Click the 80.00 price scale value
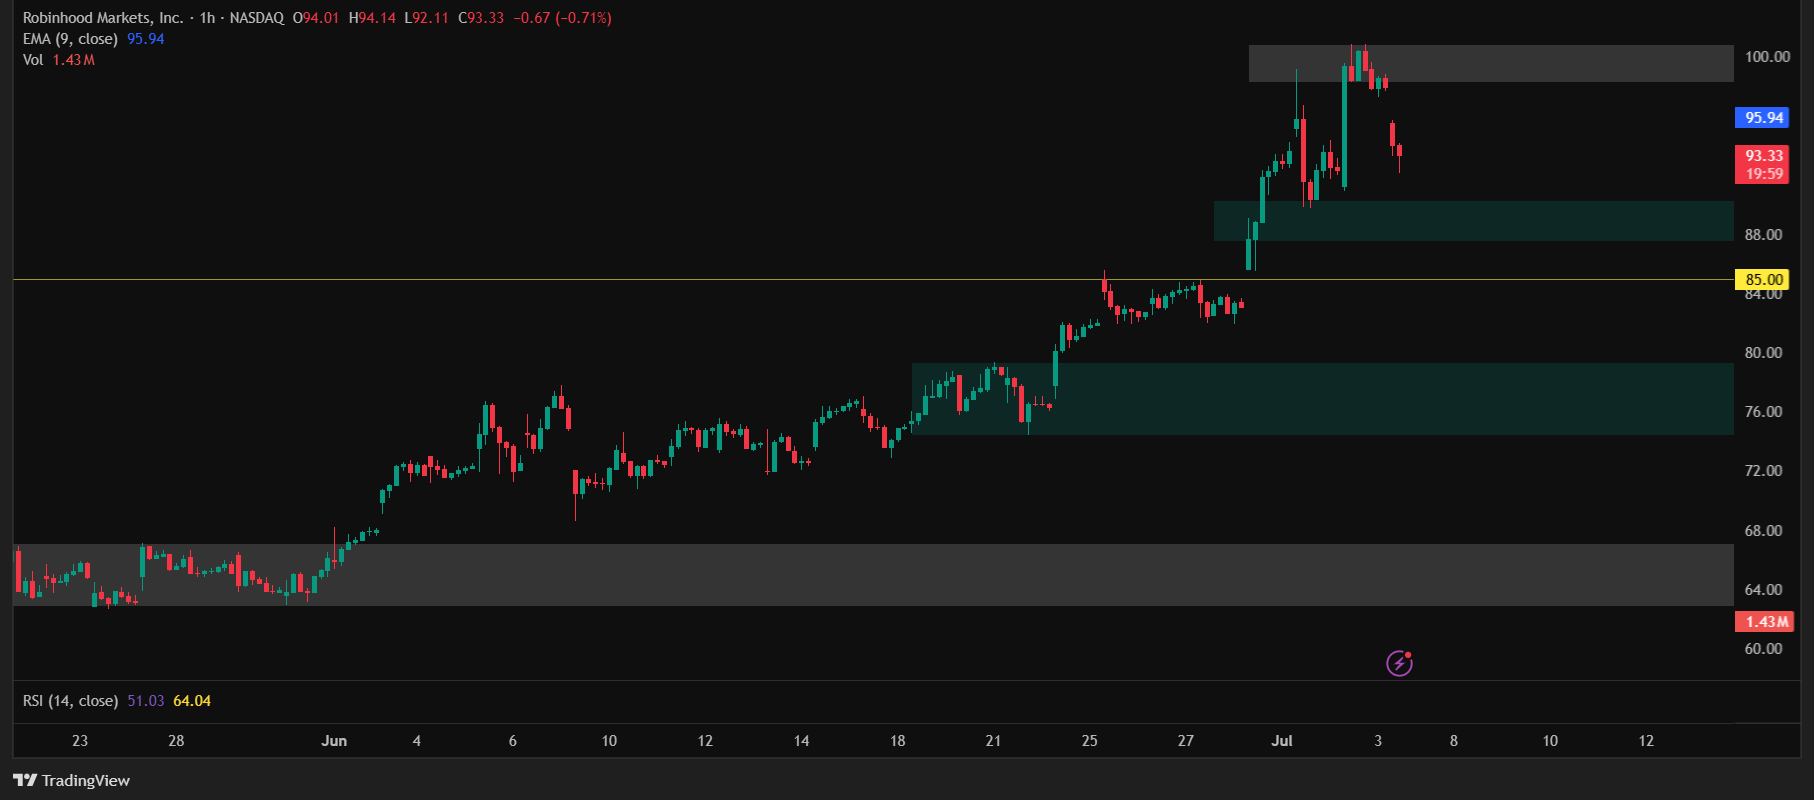Image resolution: width=1814 pixels, height=800 pixels. pos(1763,353)
